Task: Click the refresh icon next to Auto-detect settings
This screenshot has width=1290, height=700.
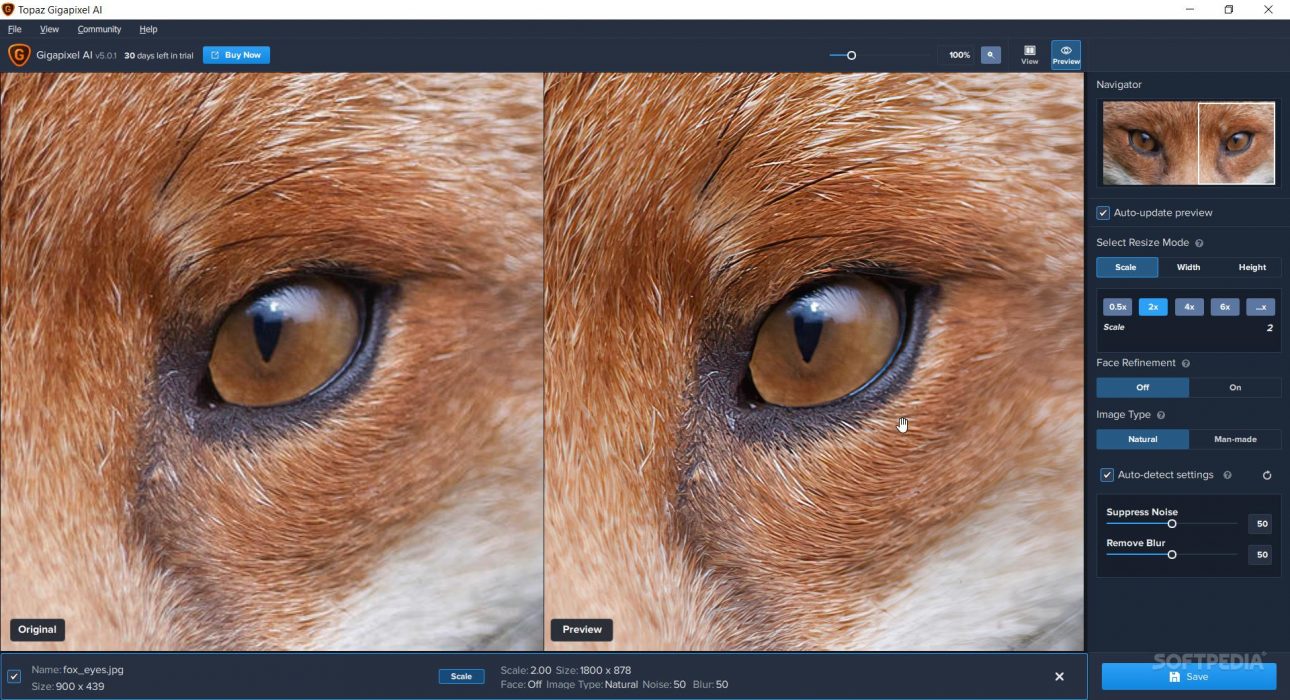Action: [1266, 475]
